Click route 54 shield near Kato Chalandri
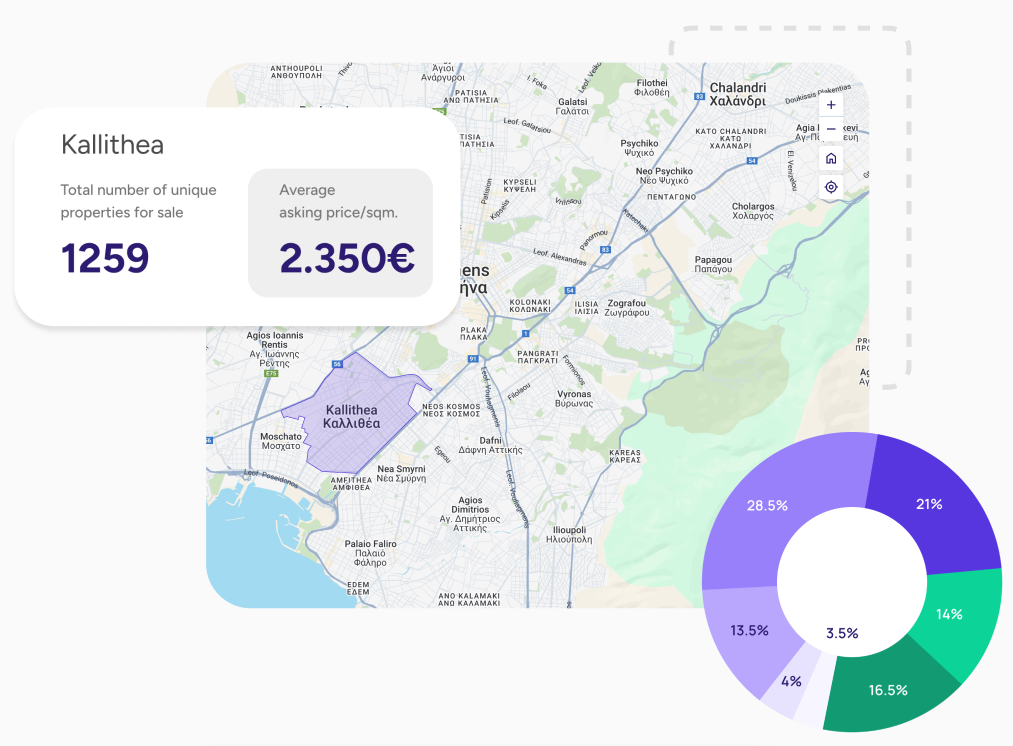 753,160
